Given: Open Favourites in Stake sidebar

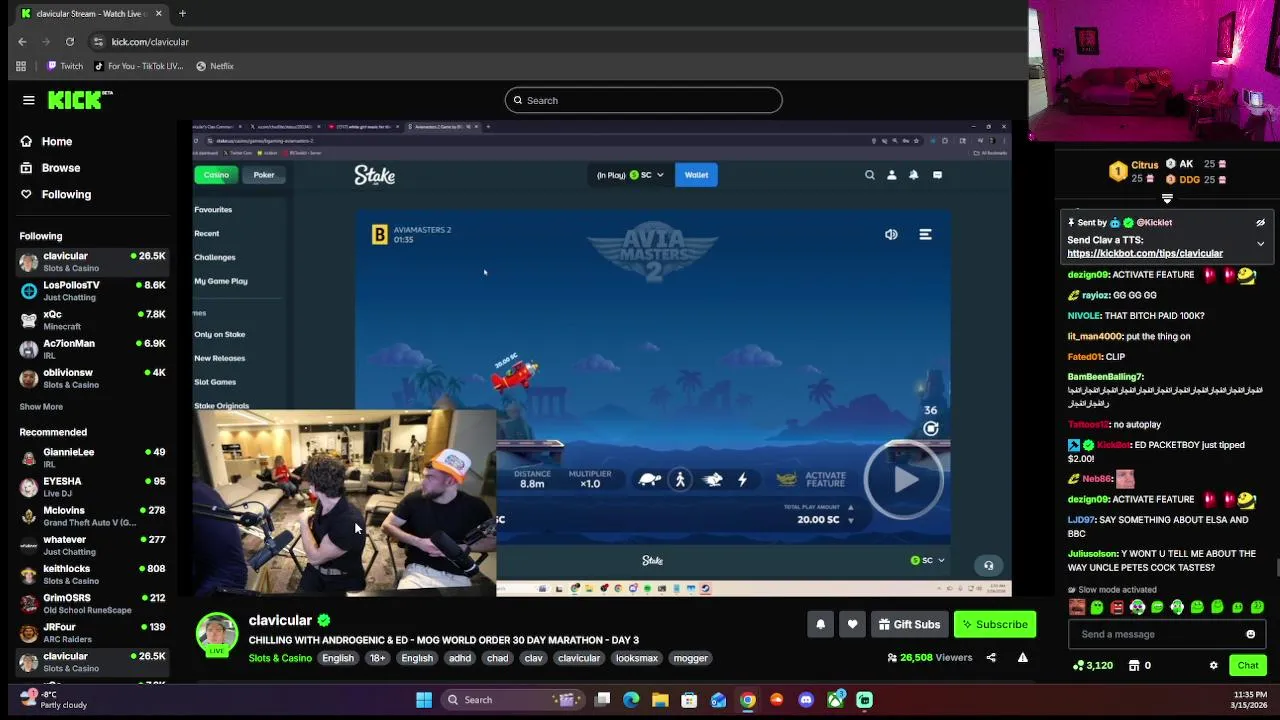Looking at the screenshot, I should [x=213, y=210].
